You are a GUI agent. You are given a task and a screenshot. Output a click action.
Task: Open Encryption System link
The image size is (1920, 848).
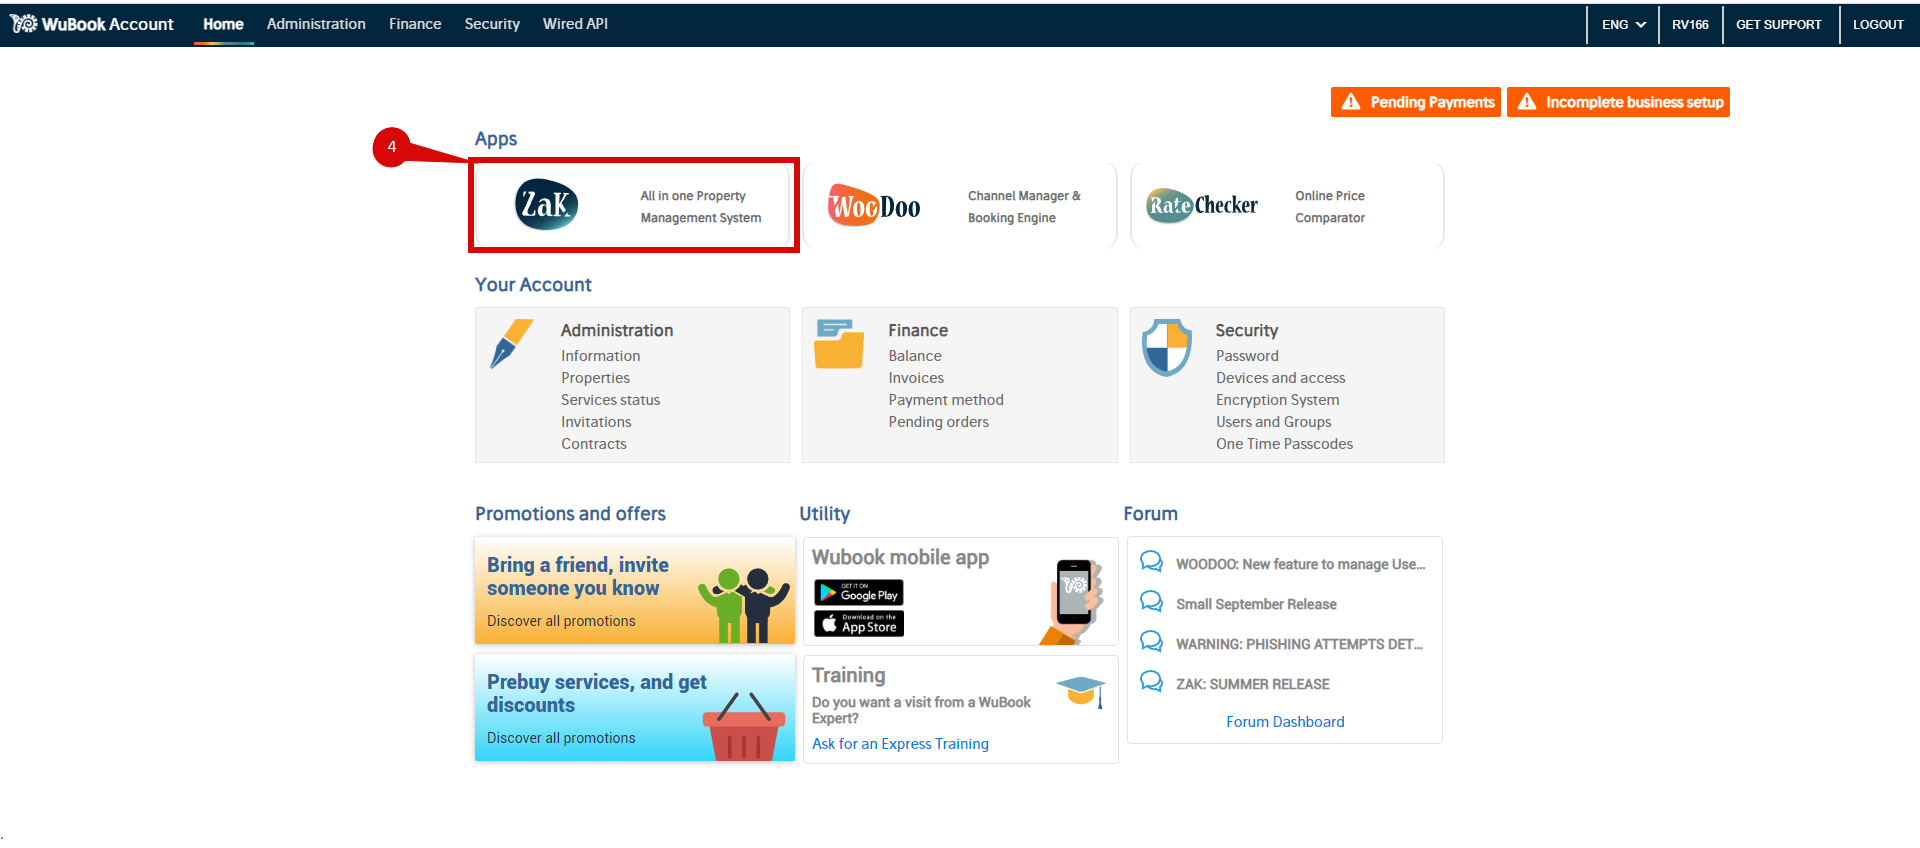[1278, 400]
